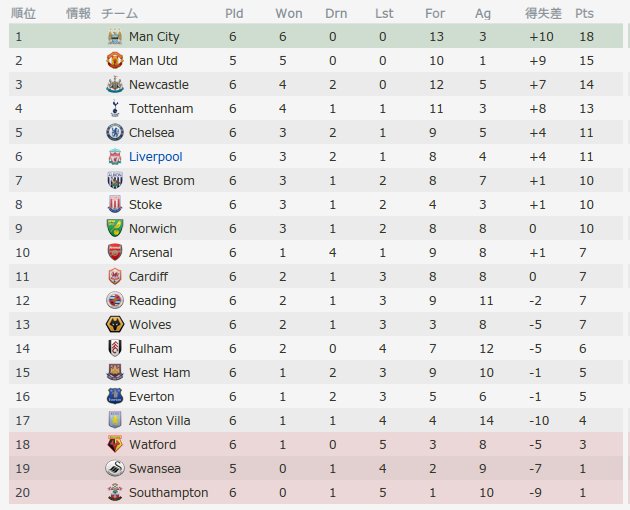This screenshot has width=630, height=510.
Task: Click the Wolves club crest
Action: pyautogui.click(x=115, y=324)
